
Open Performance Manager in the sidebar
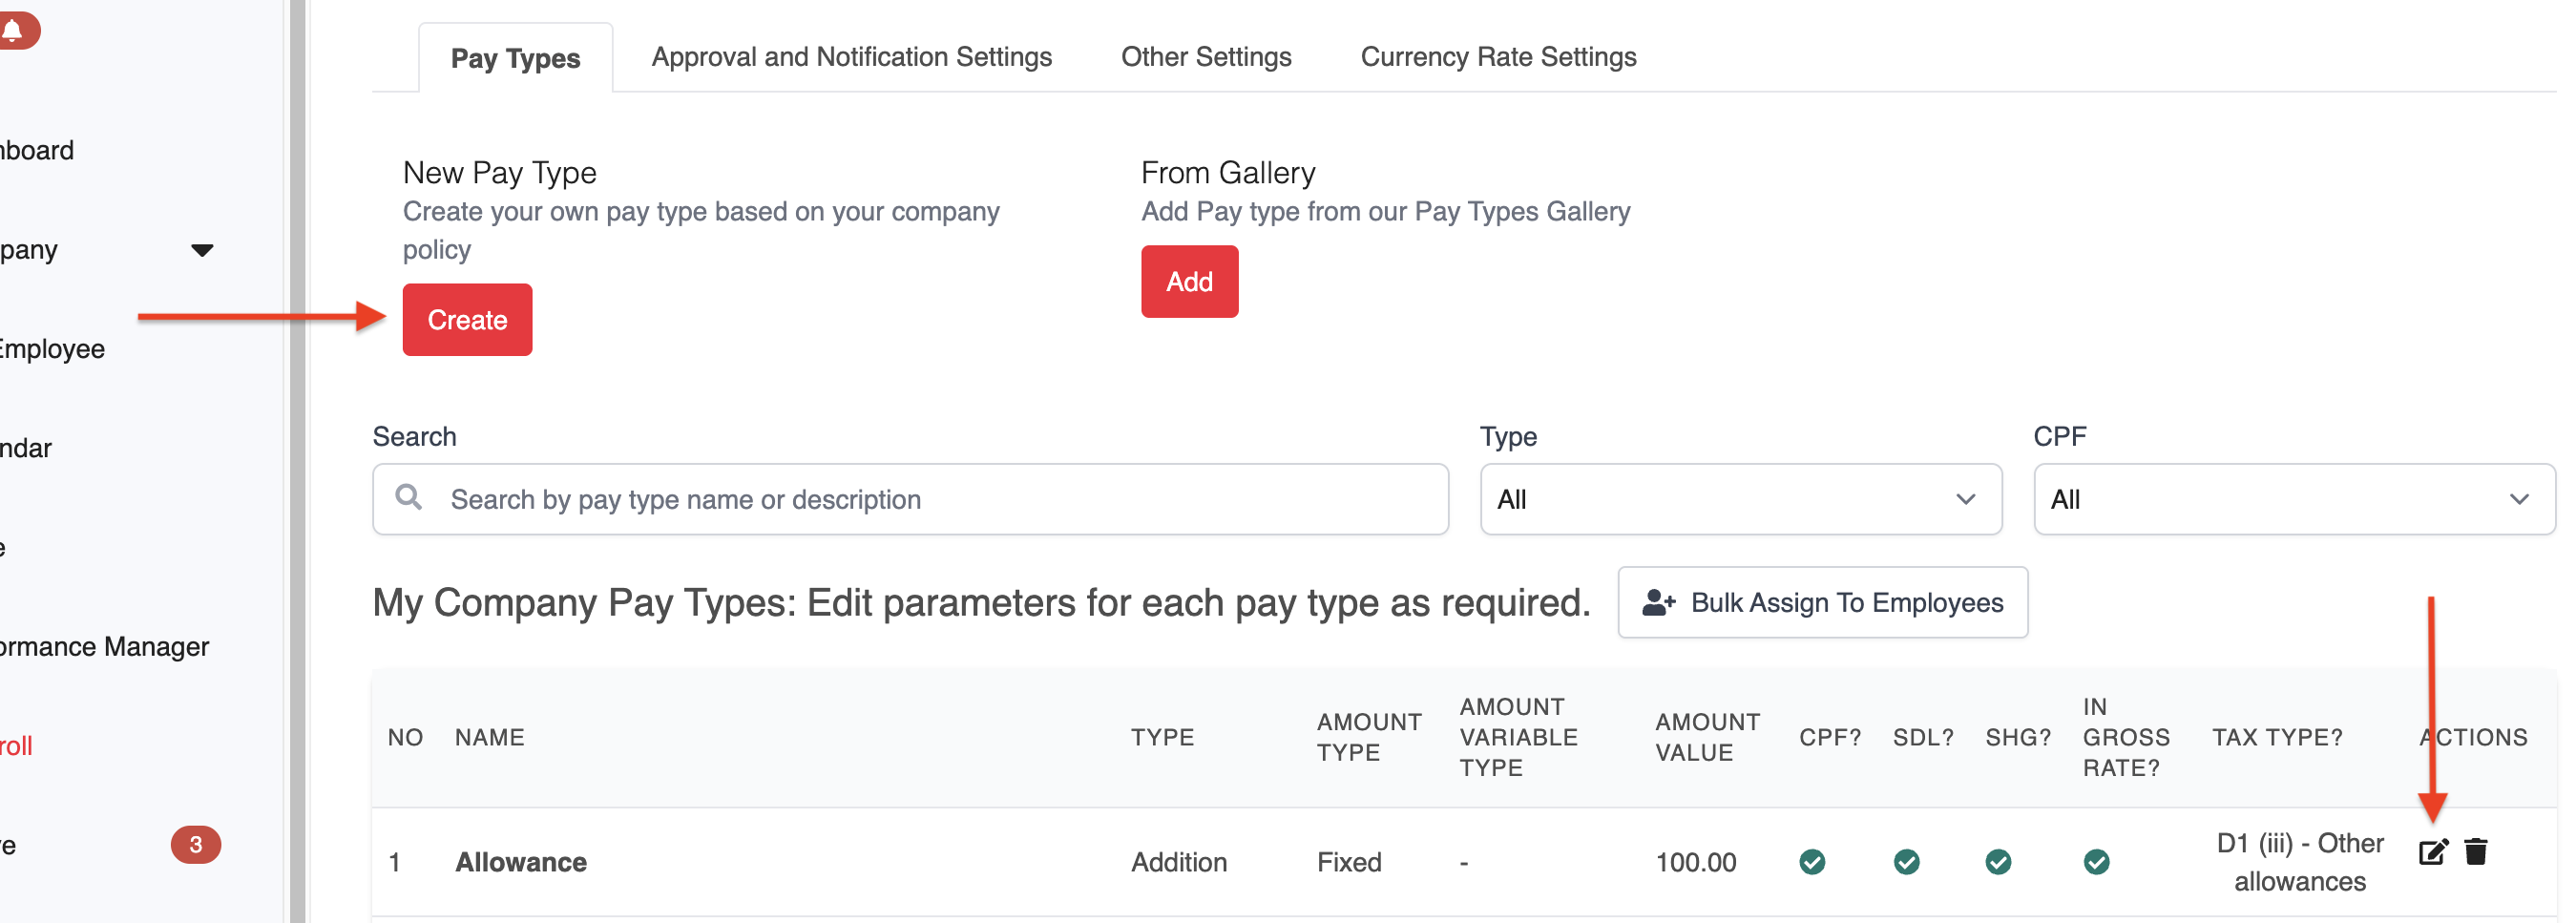coord(105,647)
